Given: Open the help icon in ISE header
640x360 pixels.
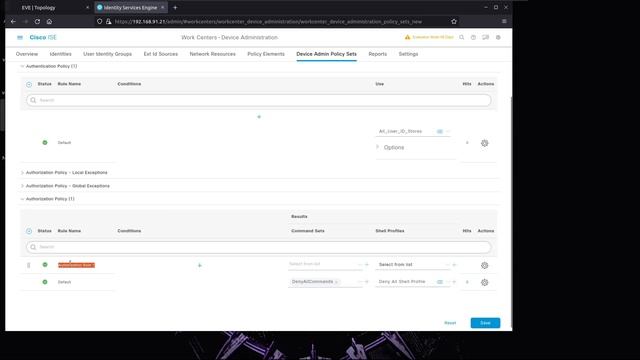Looking at the screenshot, I should 473,38.
